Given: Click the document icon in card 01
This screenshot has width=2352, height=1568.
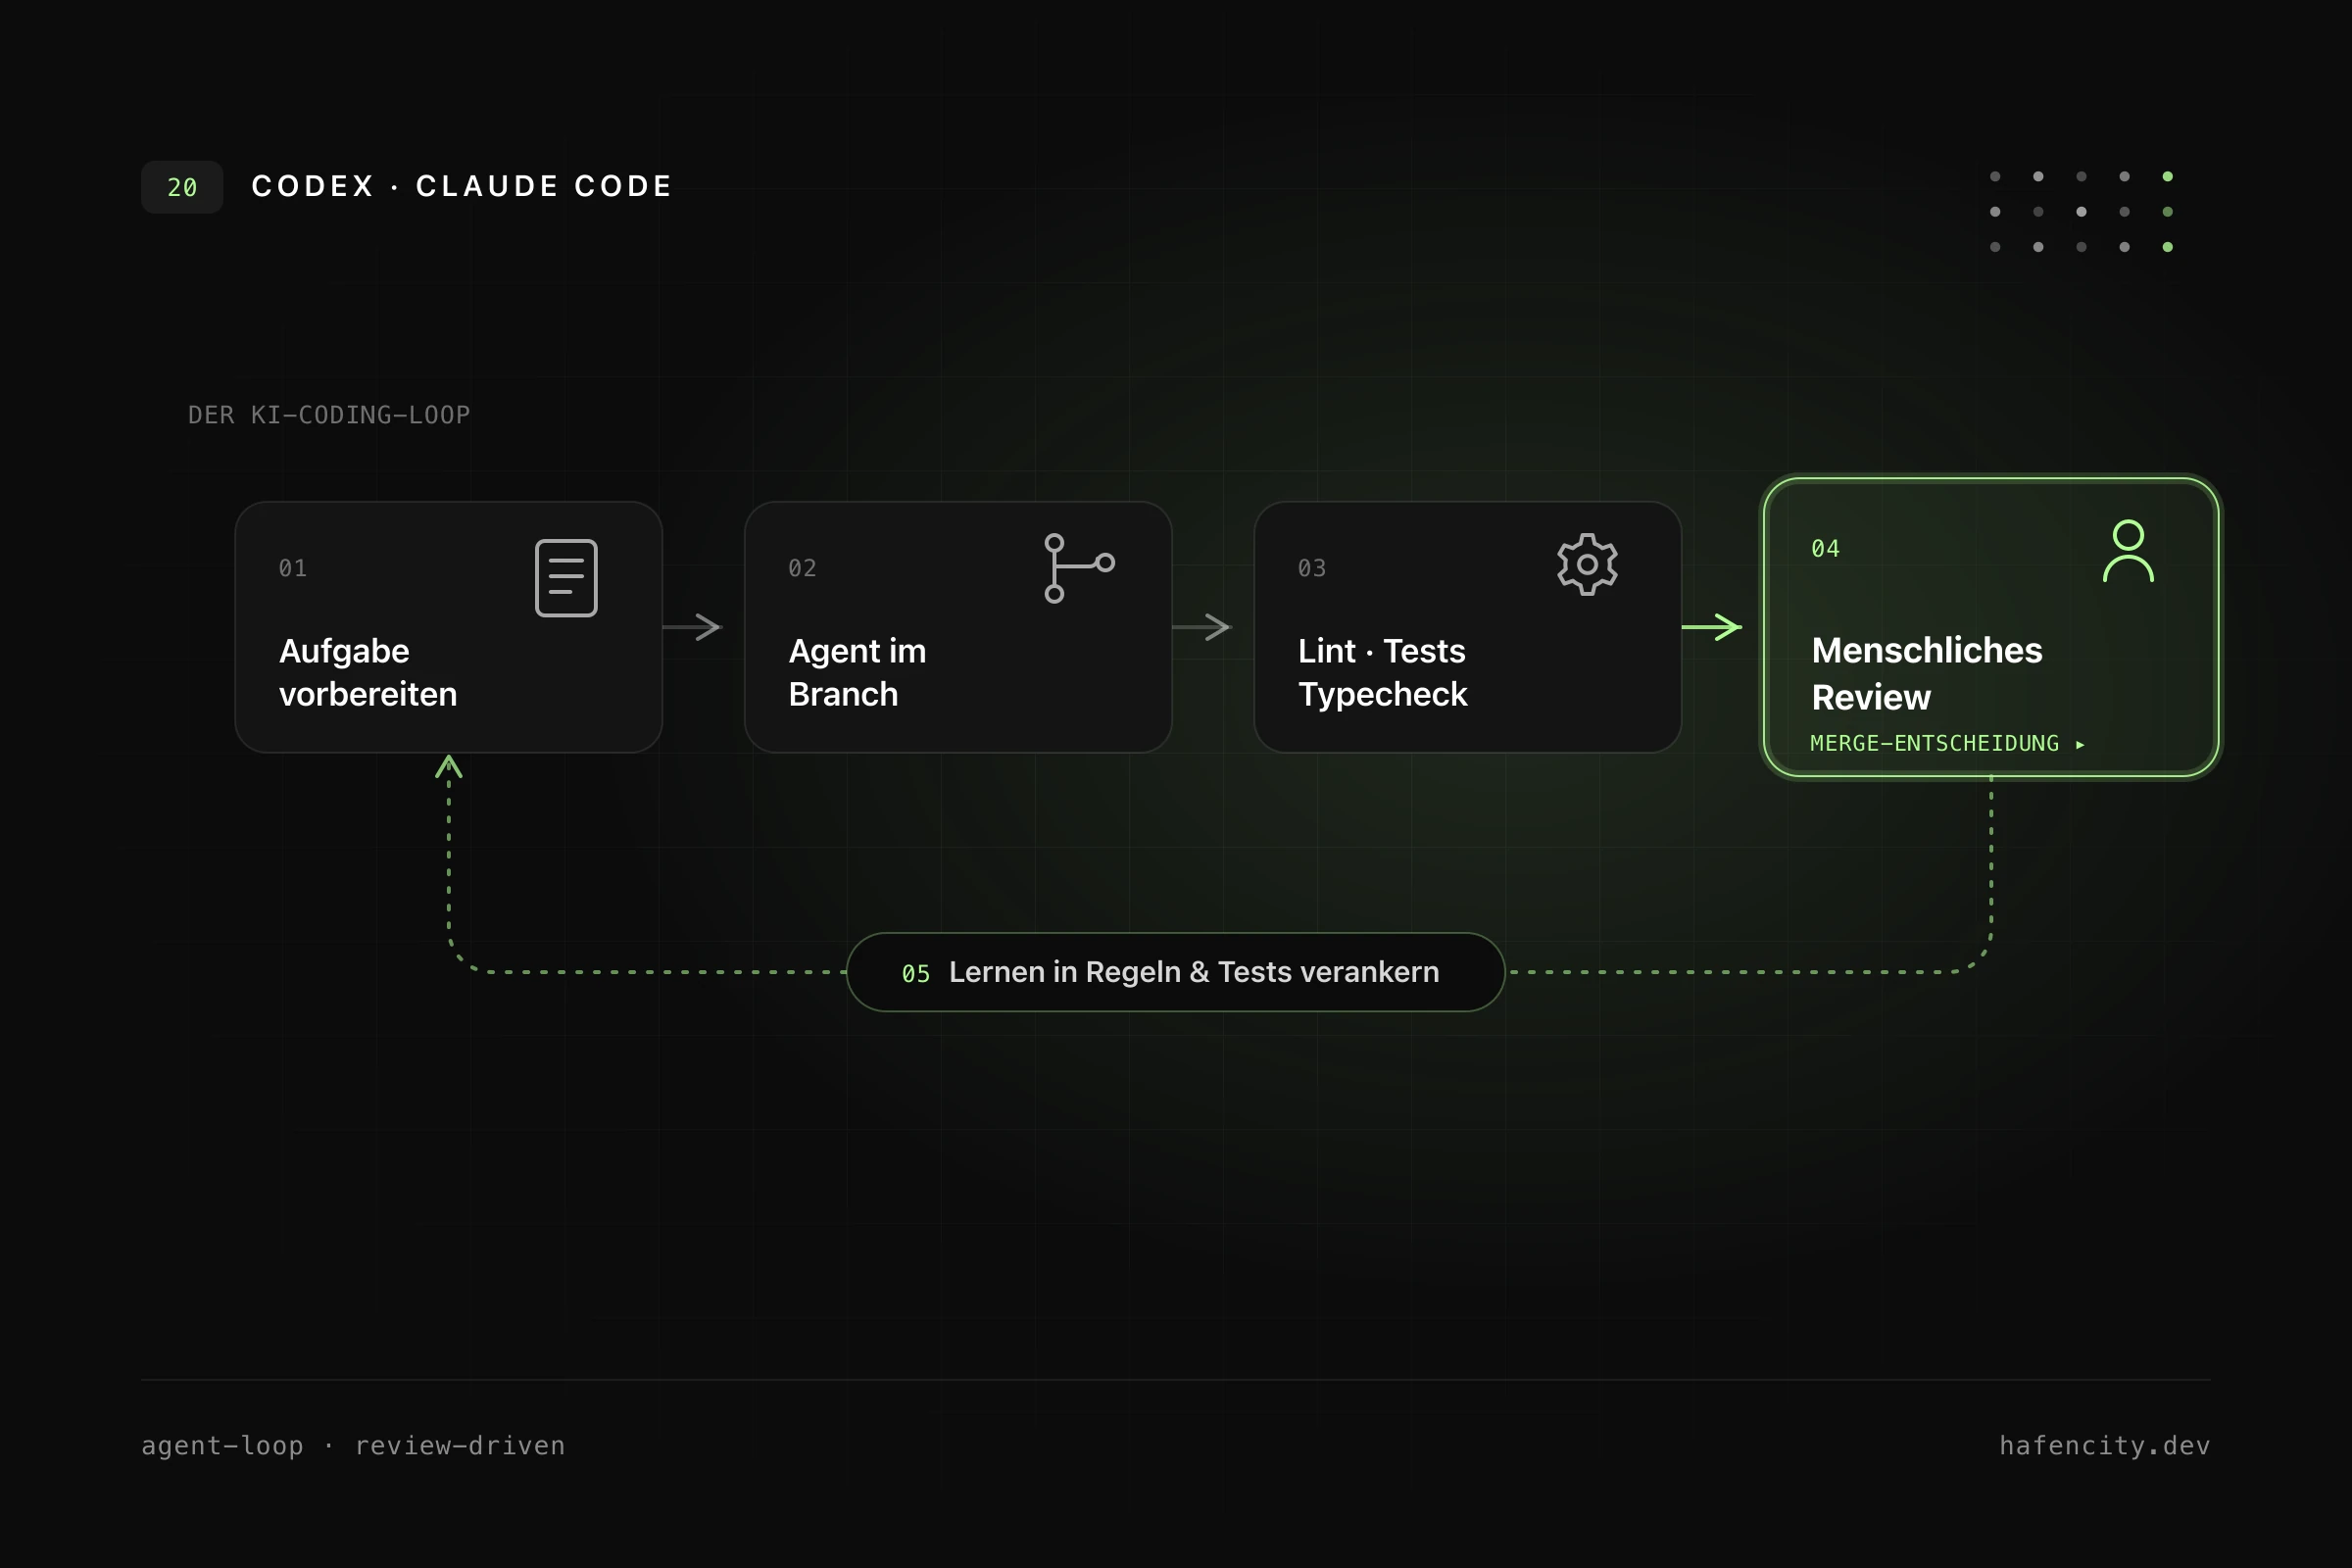Looking at the screenshot, I should click(x=566, y=578).
